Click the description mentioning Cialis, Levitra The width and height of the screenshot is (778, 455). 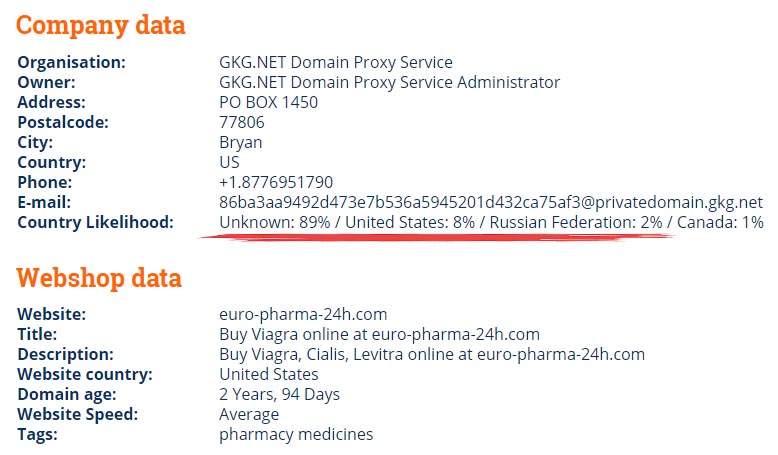point(432,354)
